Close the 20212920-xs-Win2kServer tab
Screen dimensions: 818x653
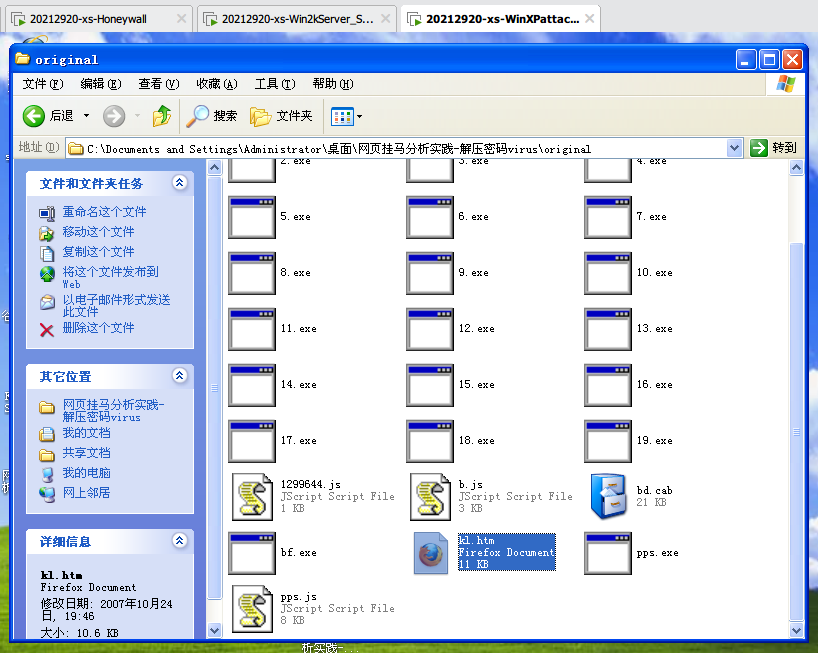[385, 19]
